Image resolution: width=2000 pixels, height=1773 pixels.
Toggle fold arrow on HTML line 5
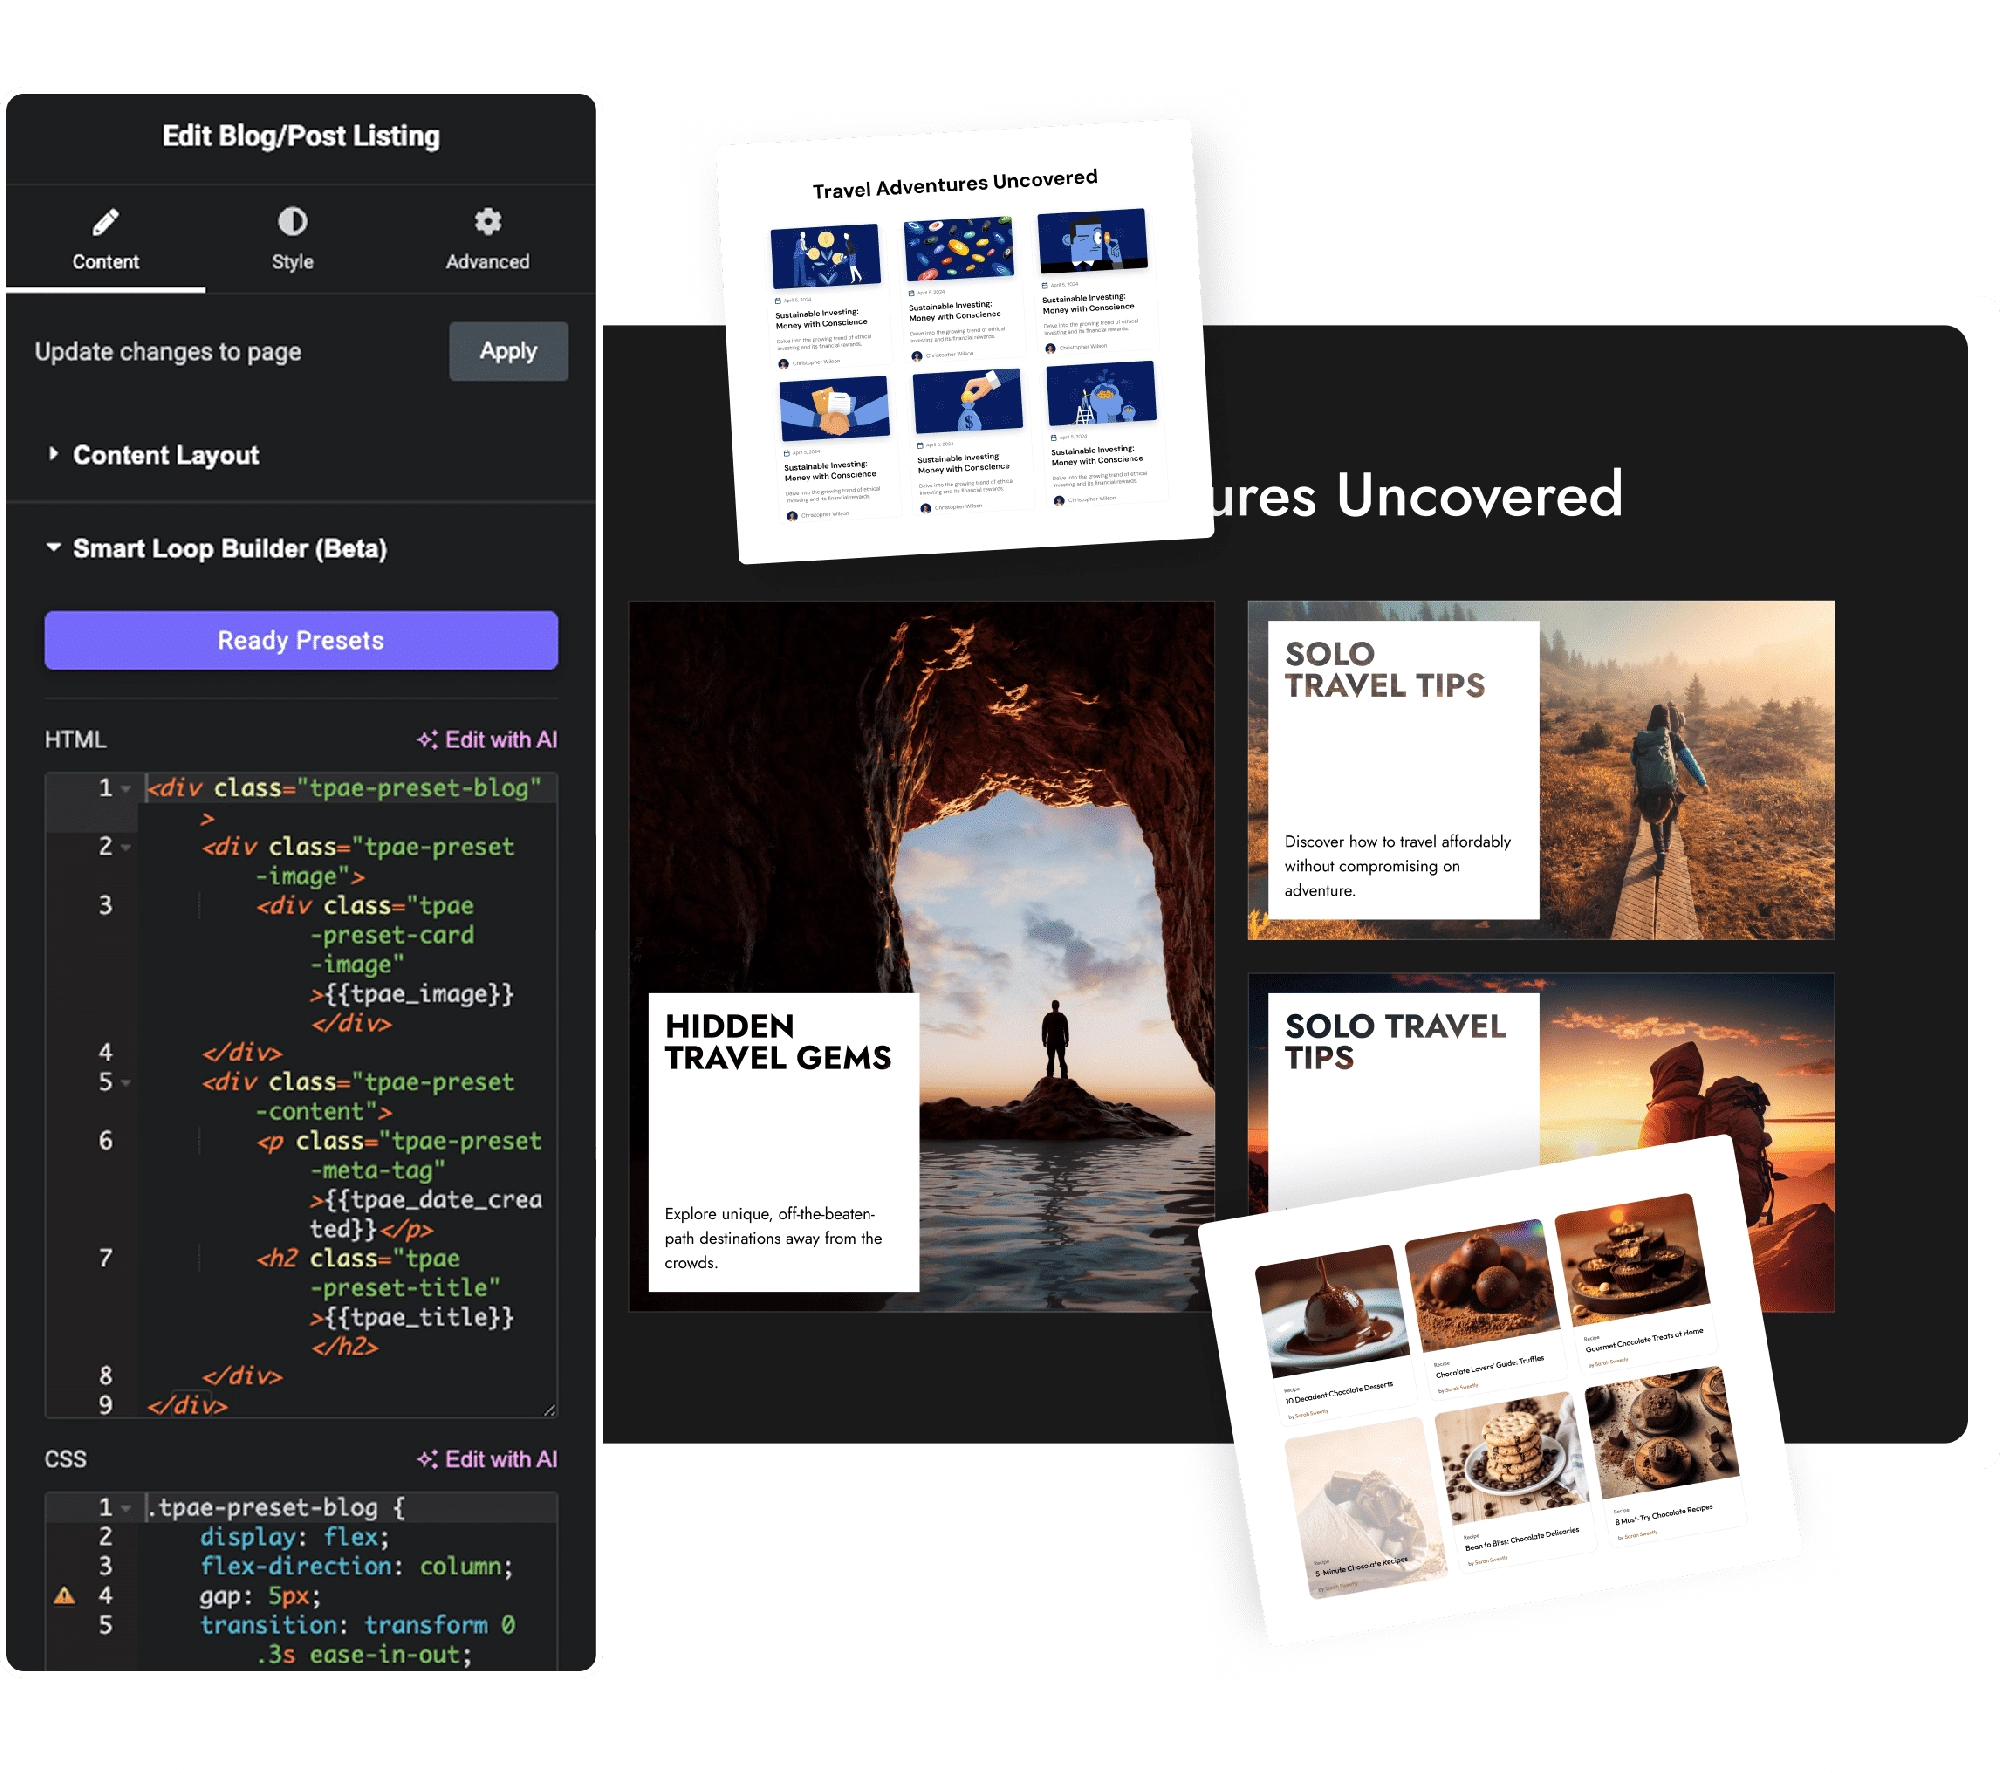(x=126, y=1083)
